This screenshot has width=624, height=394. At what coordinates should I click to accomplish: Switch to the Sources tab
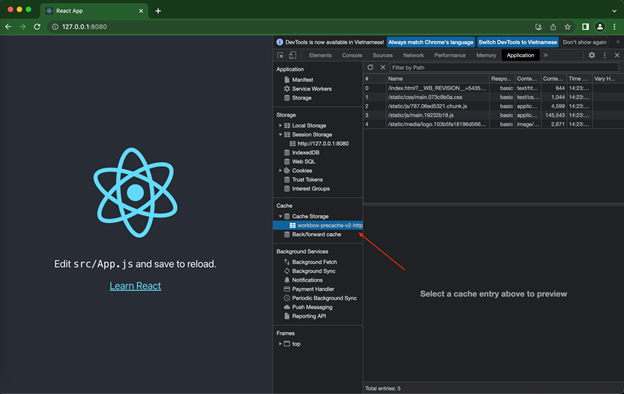click(x=382, y=55)
